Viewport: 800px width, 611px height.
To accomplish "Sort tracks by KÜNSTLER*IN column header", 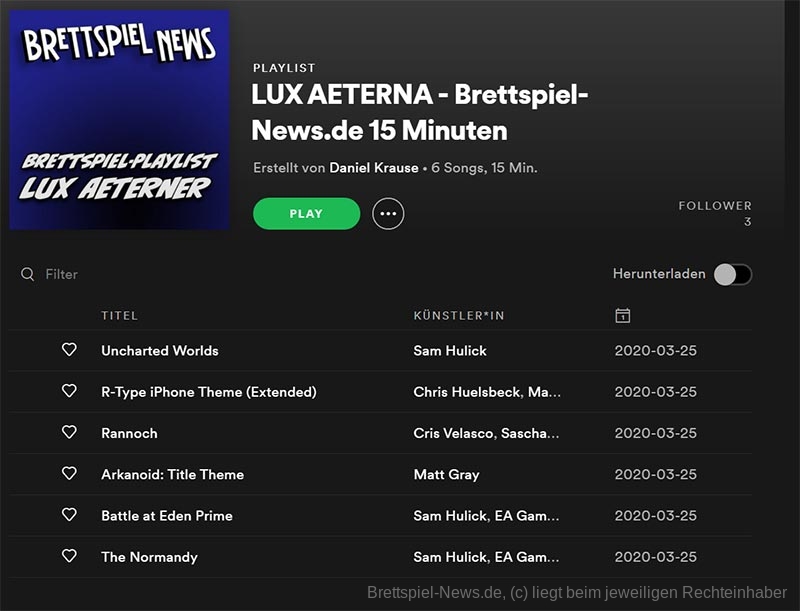I will 459,316.
